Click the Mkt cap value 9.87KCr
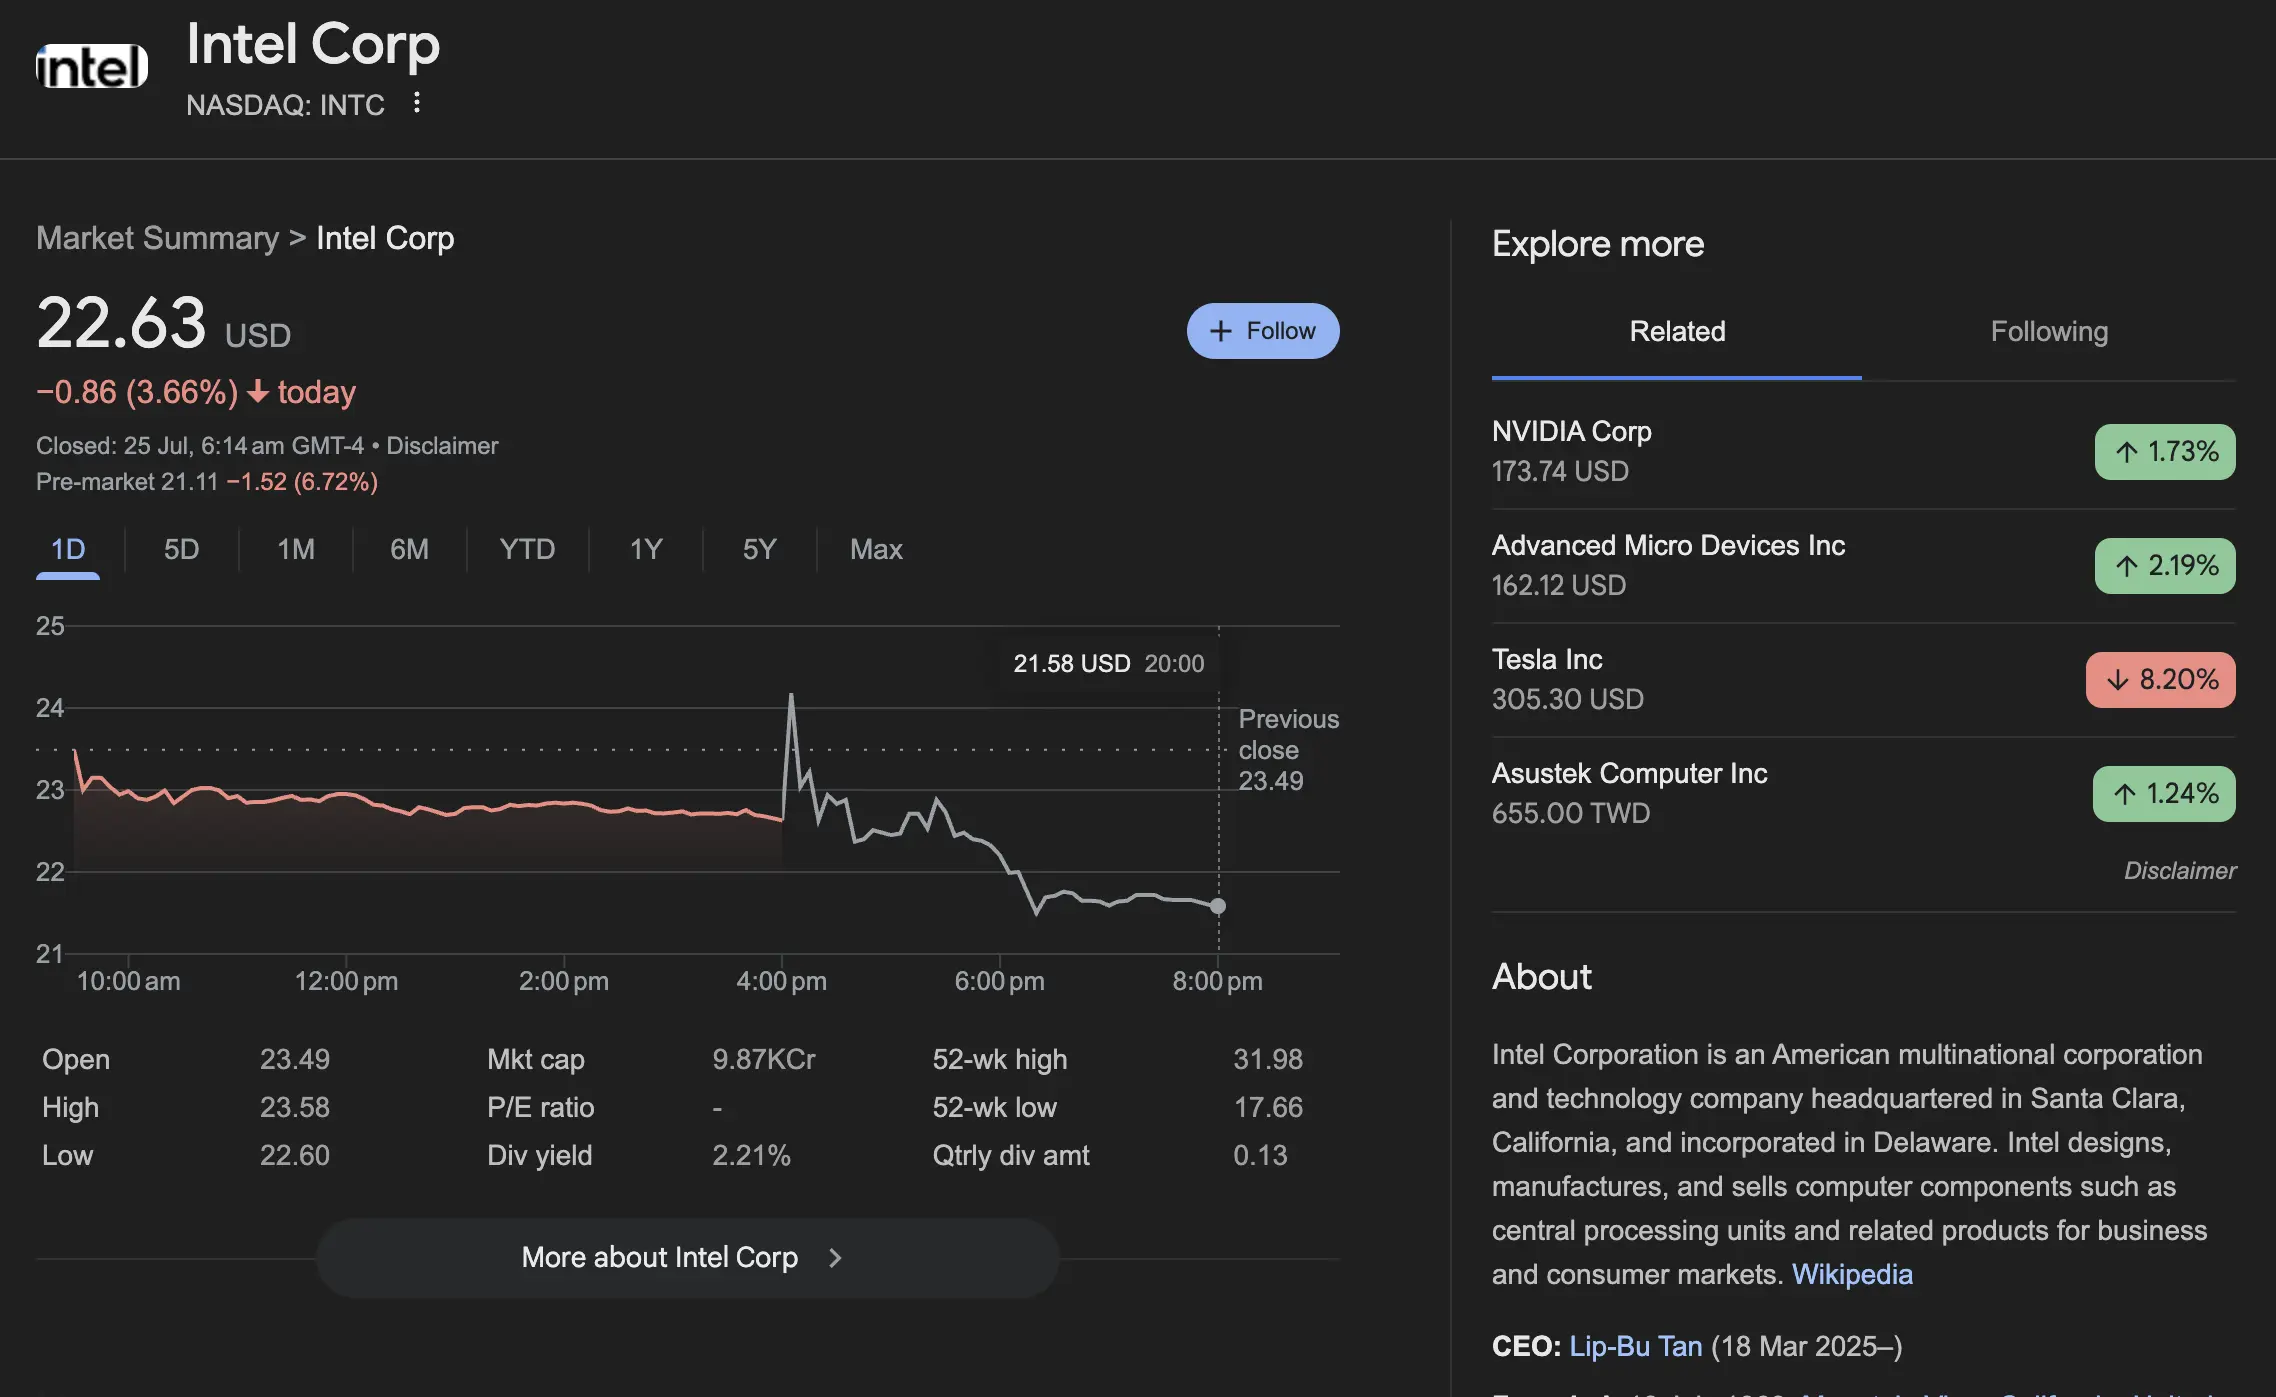This screenshot has height=1397, width=2276. [x=764, y=1059]
